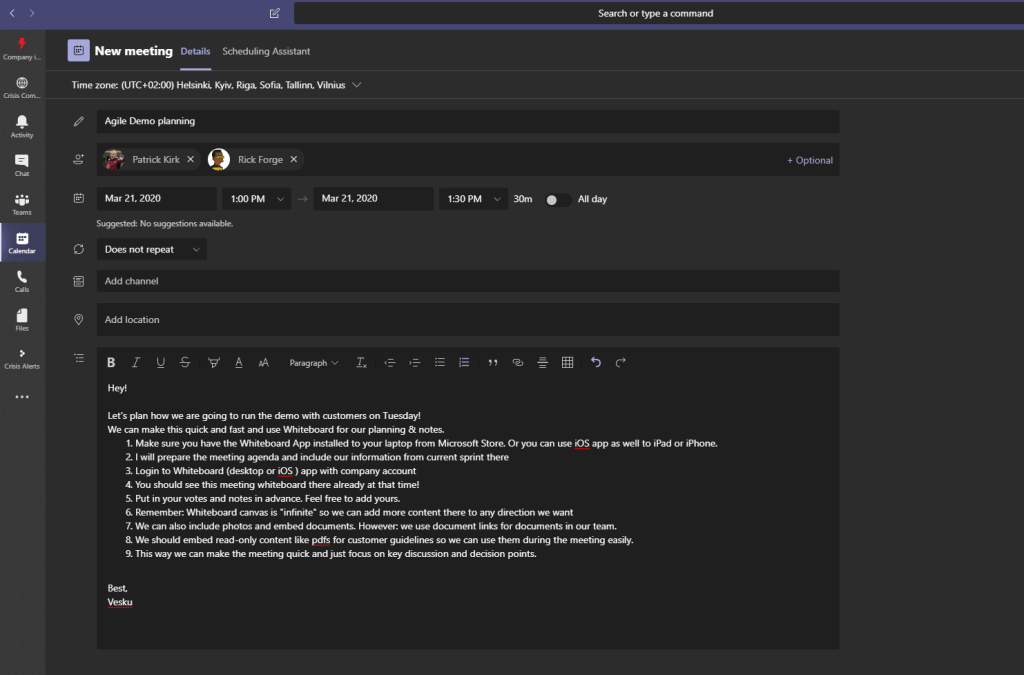Click the new chat compose icon
The height and width of the screenshot is (675, 1024).
tap(275, 13)
